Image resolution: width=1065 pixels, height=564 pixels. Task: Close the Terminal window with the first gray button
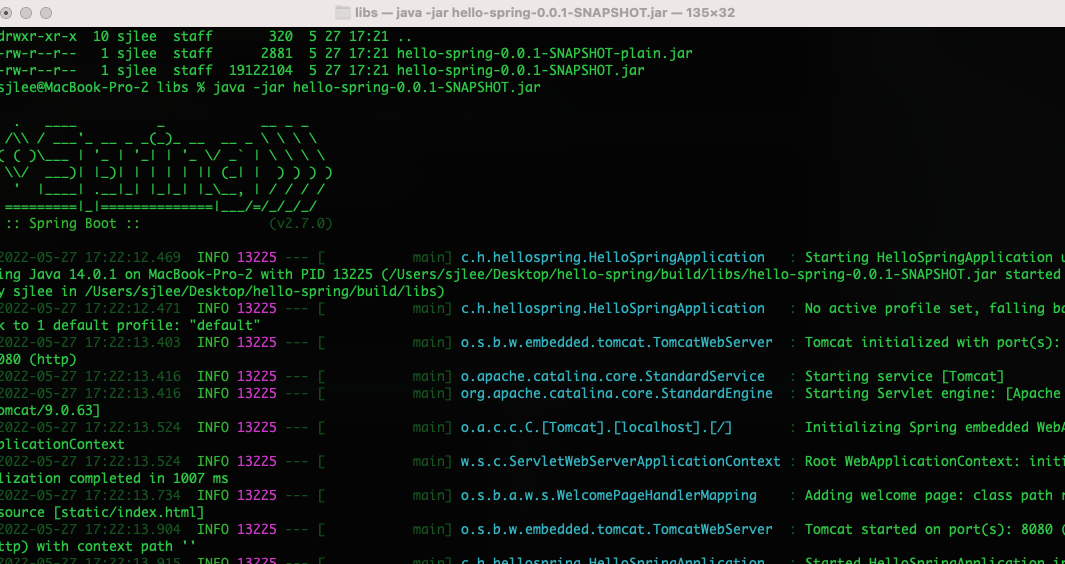6,13
